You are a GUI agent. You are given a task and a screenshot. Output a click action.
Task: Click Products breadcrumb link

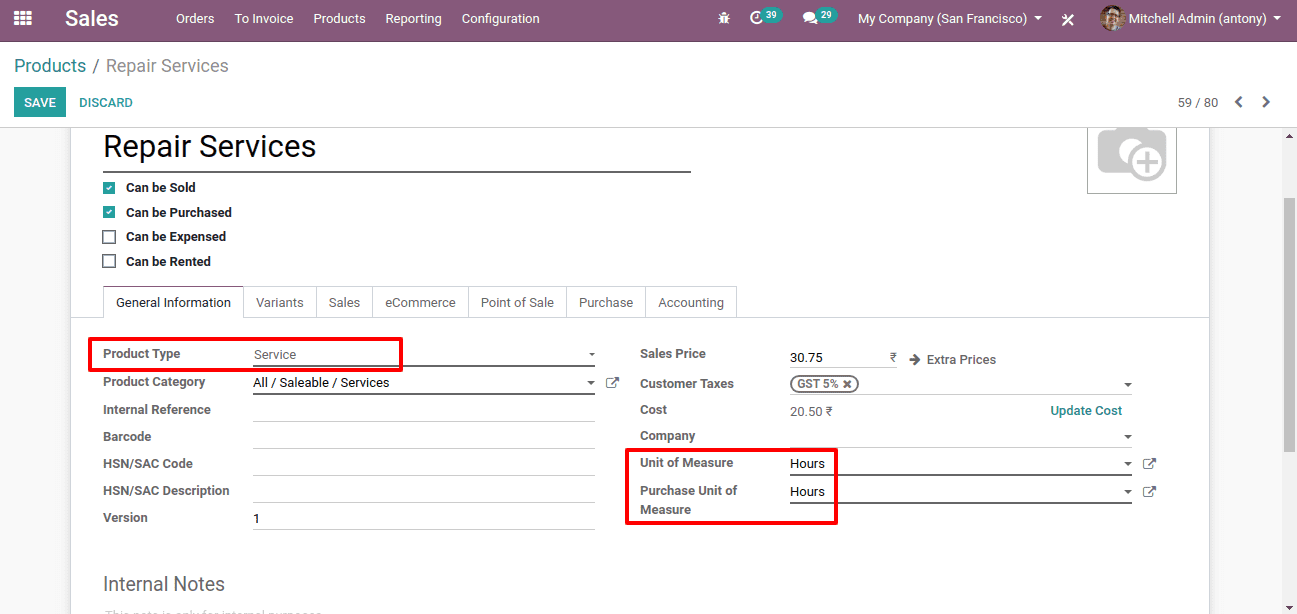pyautogui.click(x=50, y=66)
